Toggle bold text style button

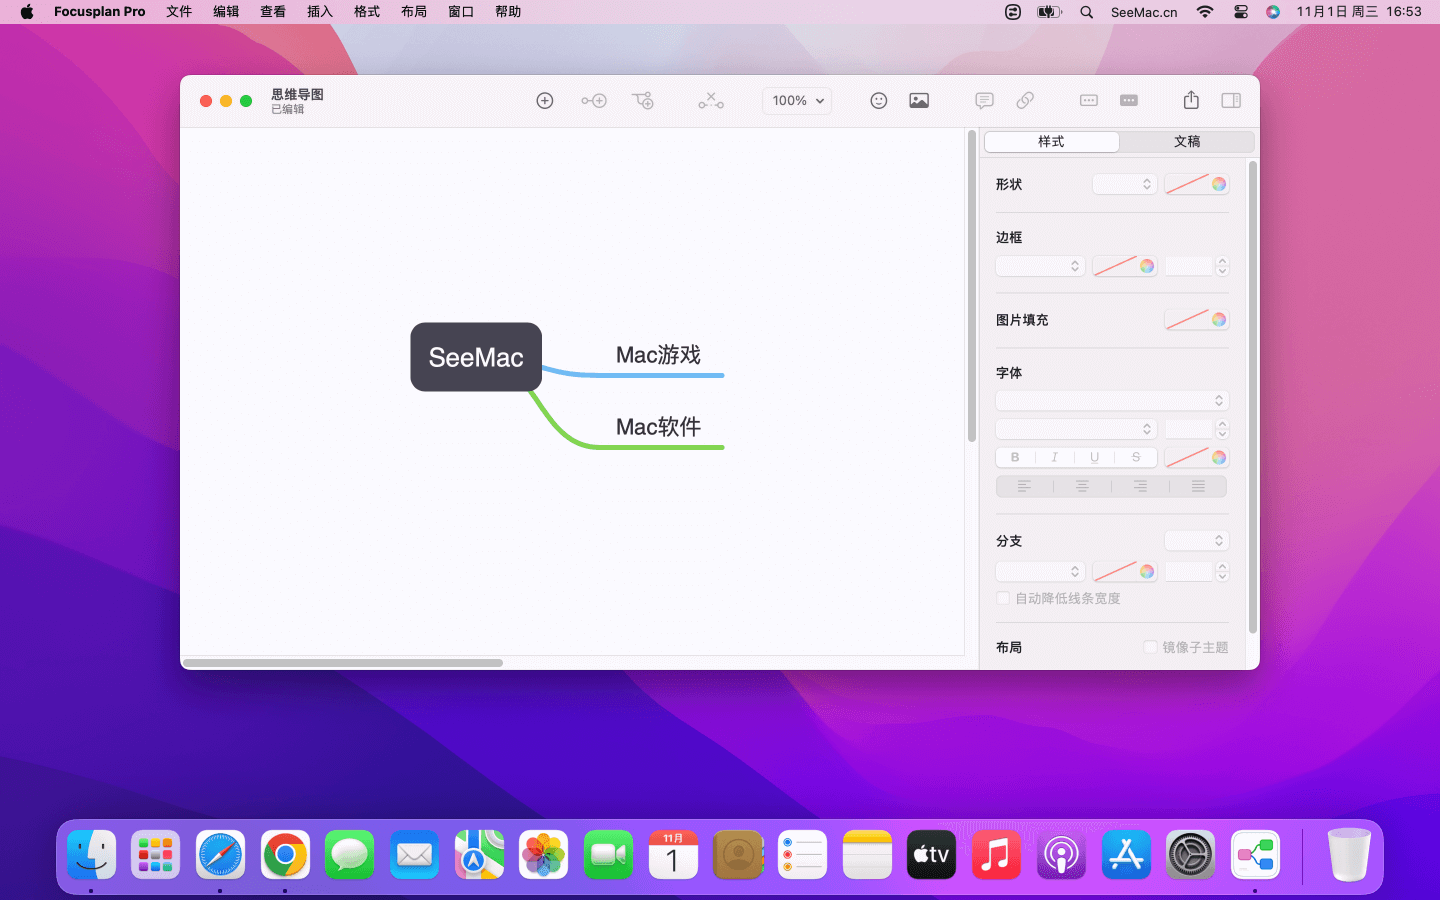[1015, 457]
